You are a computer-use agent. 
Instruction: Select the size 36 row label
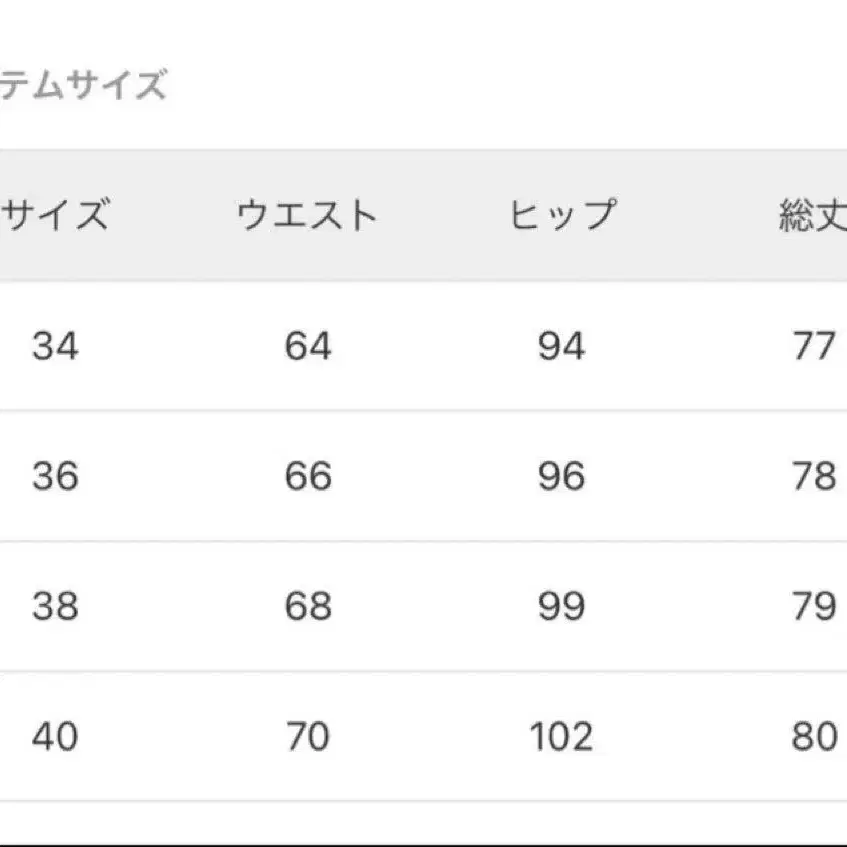[55, 476]
